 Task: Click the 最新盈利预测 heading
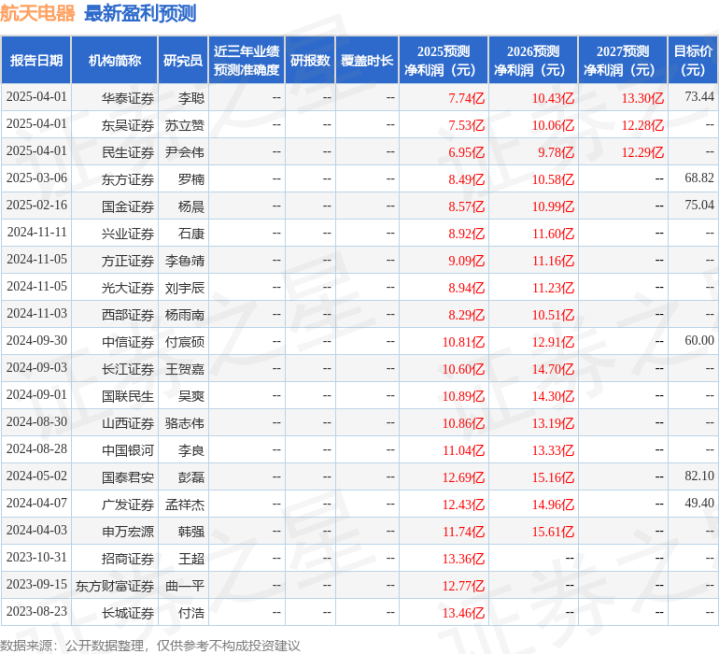[140, 13]
